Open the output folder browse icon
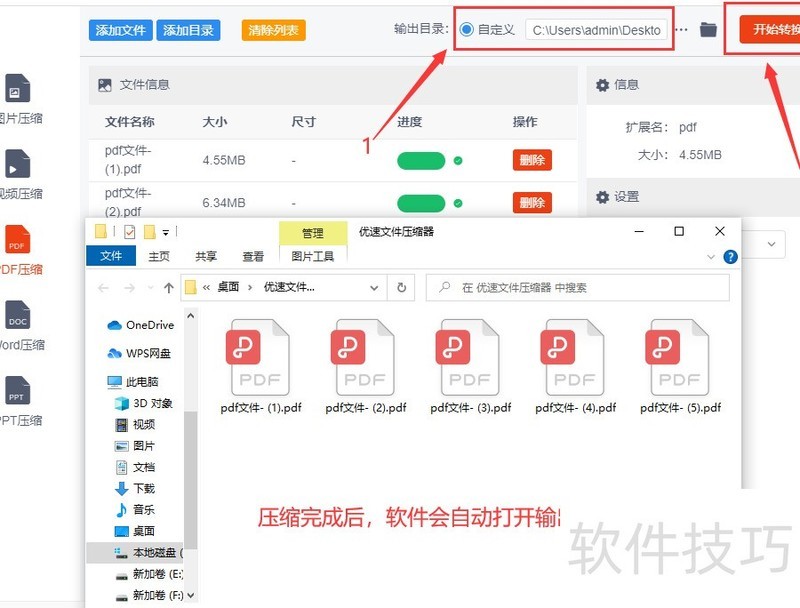This screenshot has height=608, width=800. tap(708, 29)
